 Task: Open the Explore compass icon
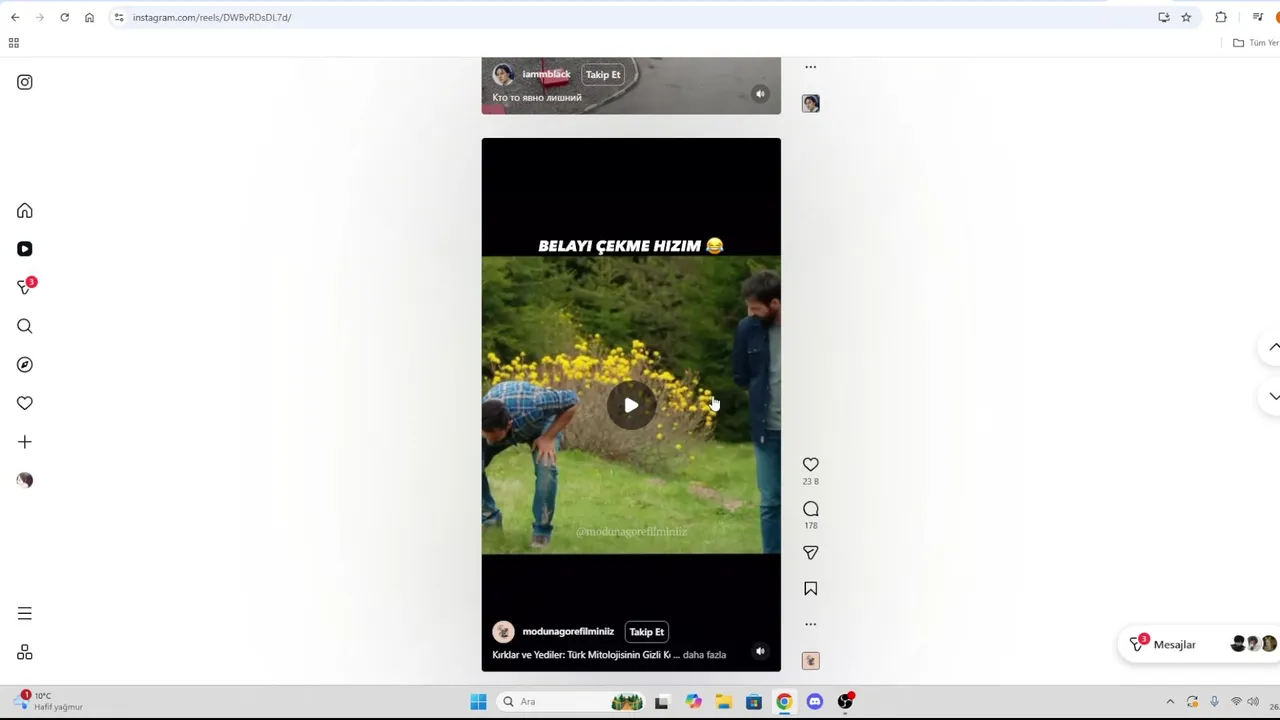point(25,365)
